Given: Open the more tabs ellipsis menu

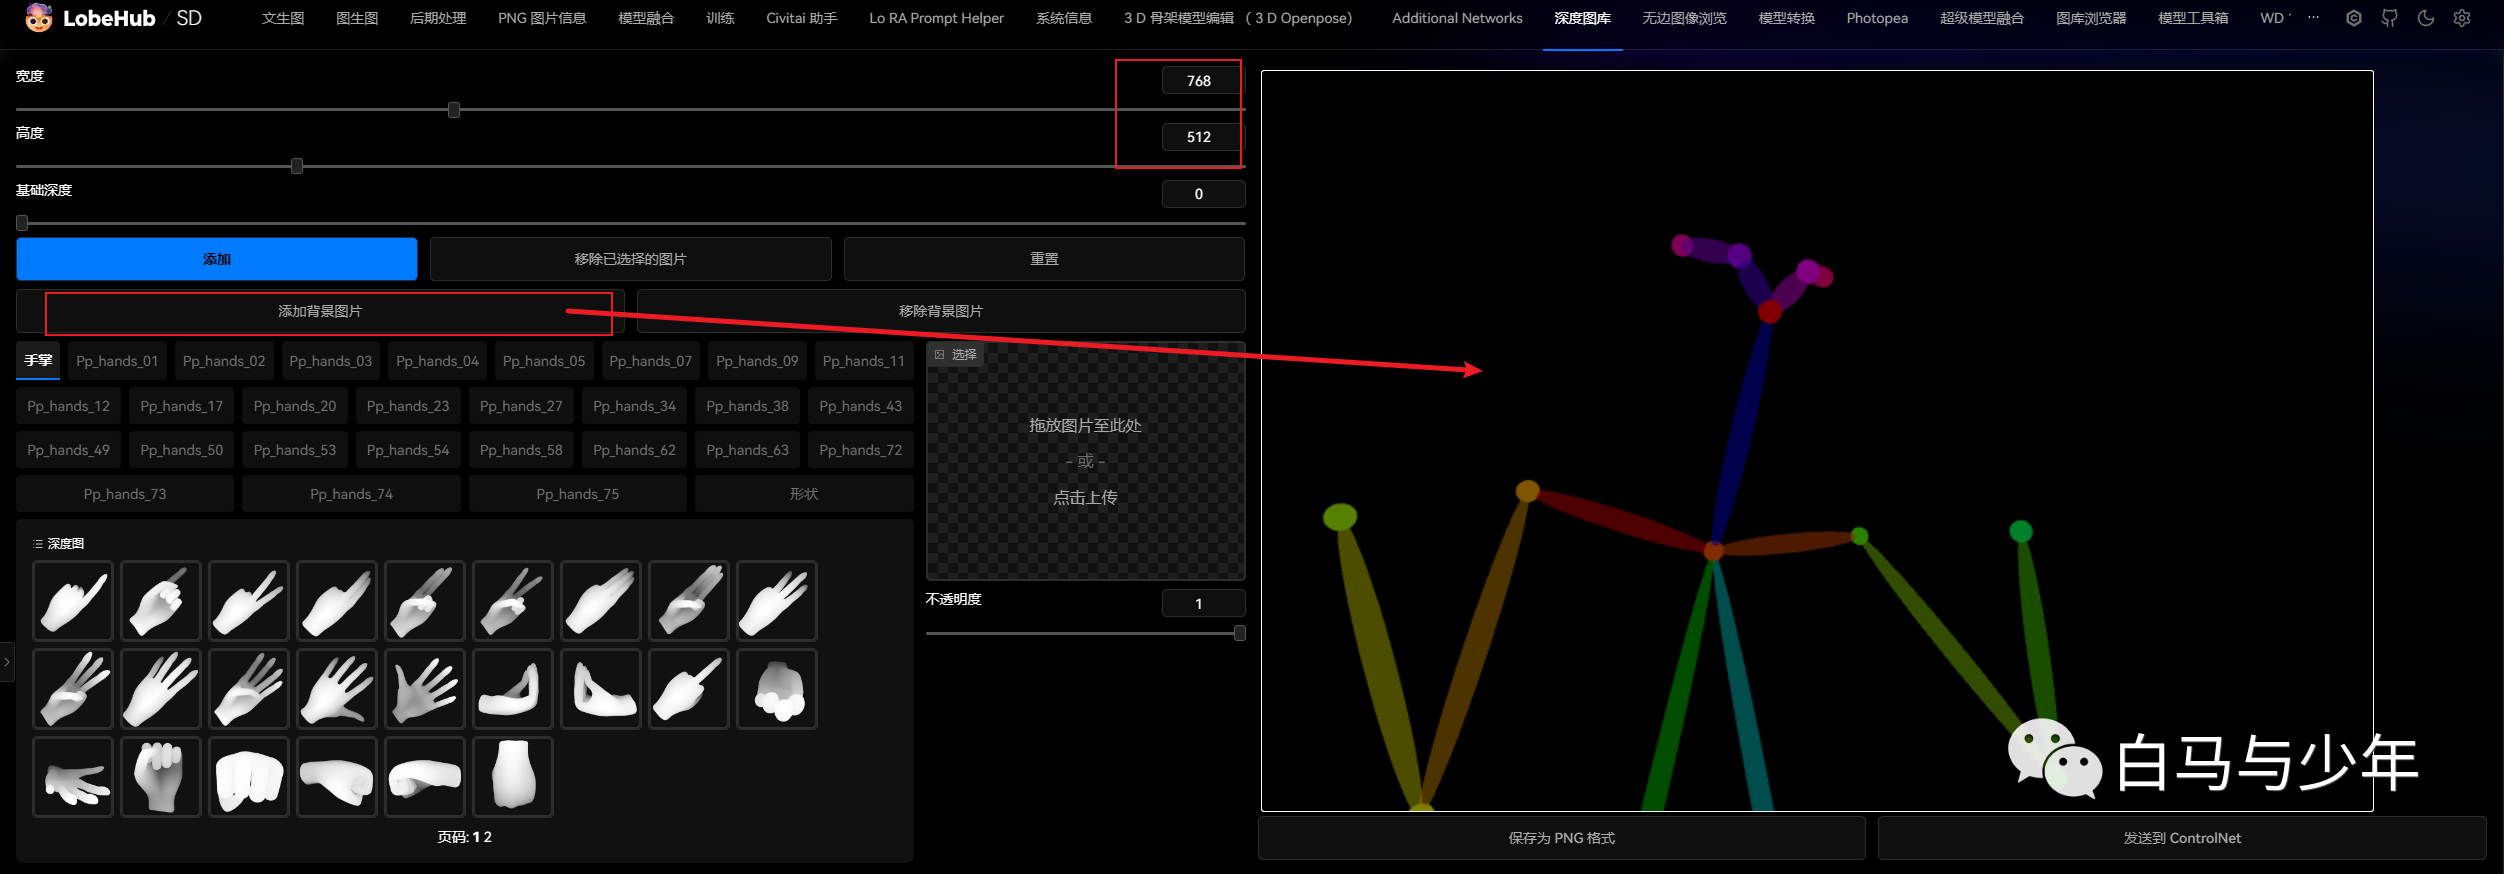Looking at the screenshot, I should tap(2313, 18).
